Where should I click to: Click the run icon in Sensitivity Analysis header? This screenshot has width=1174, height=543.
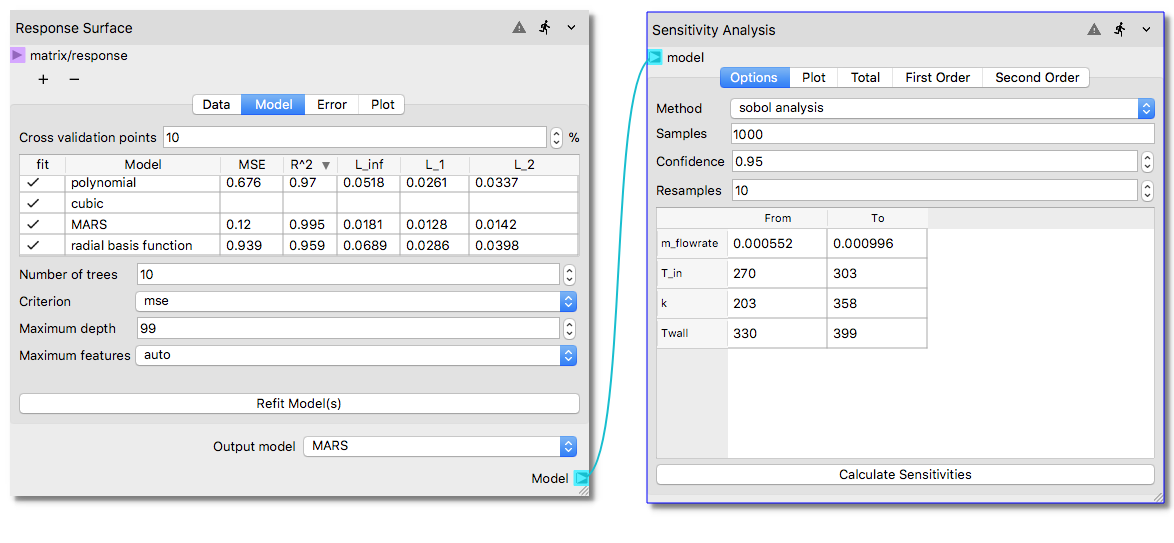(1120, 30)
